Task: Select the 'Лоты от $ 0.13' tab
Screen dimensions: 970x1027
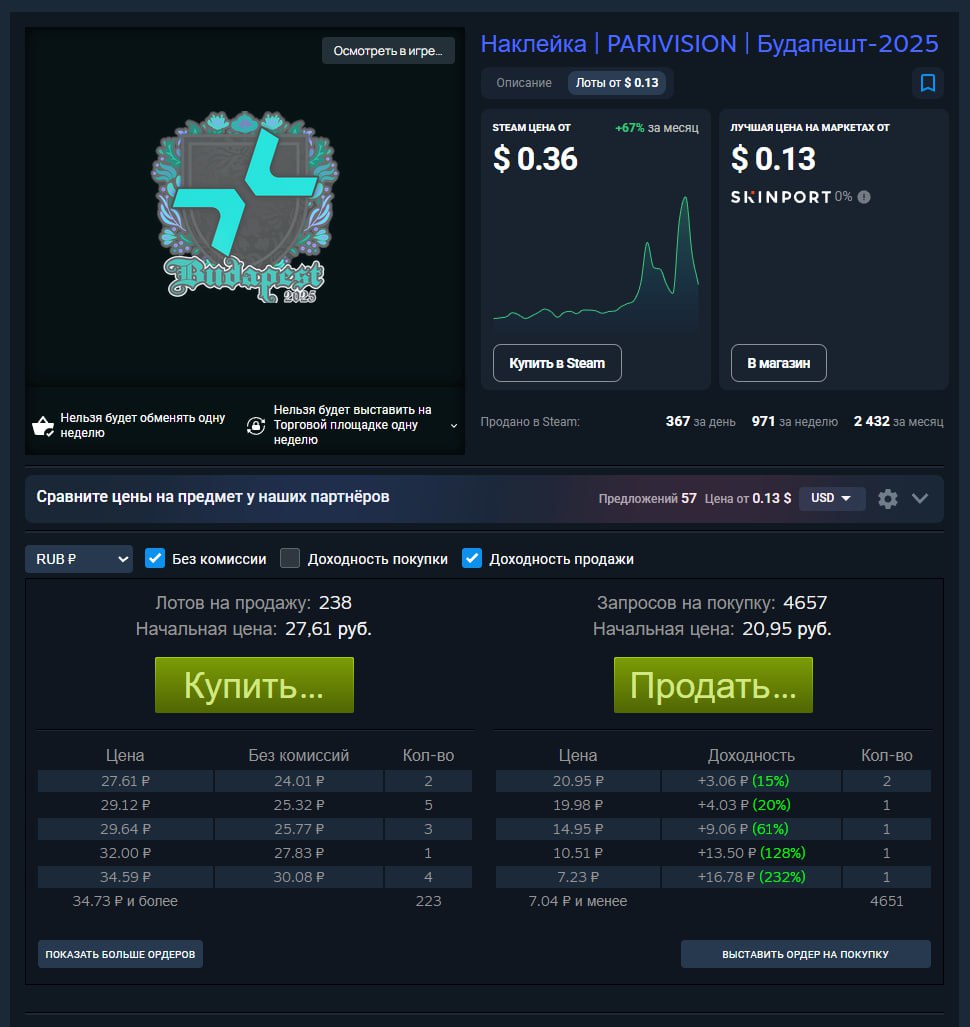Action: click(x=617, y=83)
